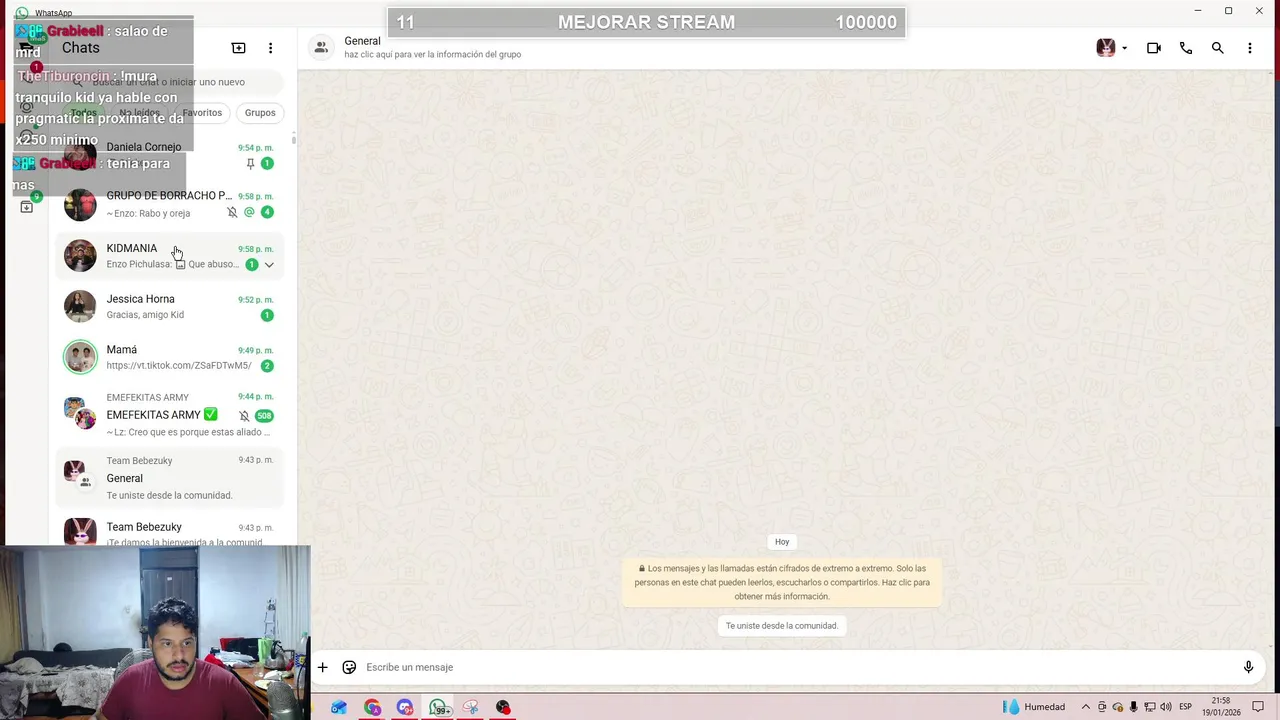Open WhatsApp from the taskbar
This screenshot has width=1280, height=720.
(438, 707)
